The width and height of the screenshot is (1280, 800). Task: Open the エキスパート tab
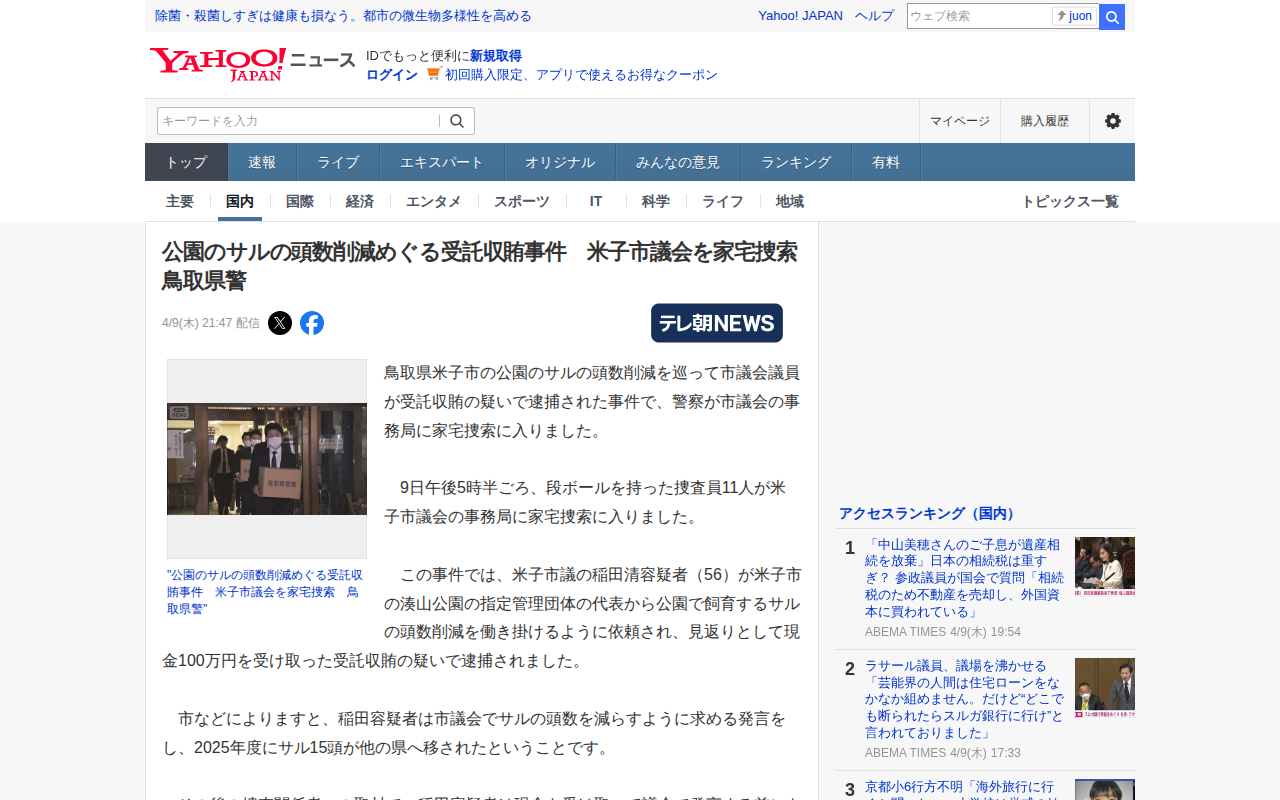442,162
